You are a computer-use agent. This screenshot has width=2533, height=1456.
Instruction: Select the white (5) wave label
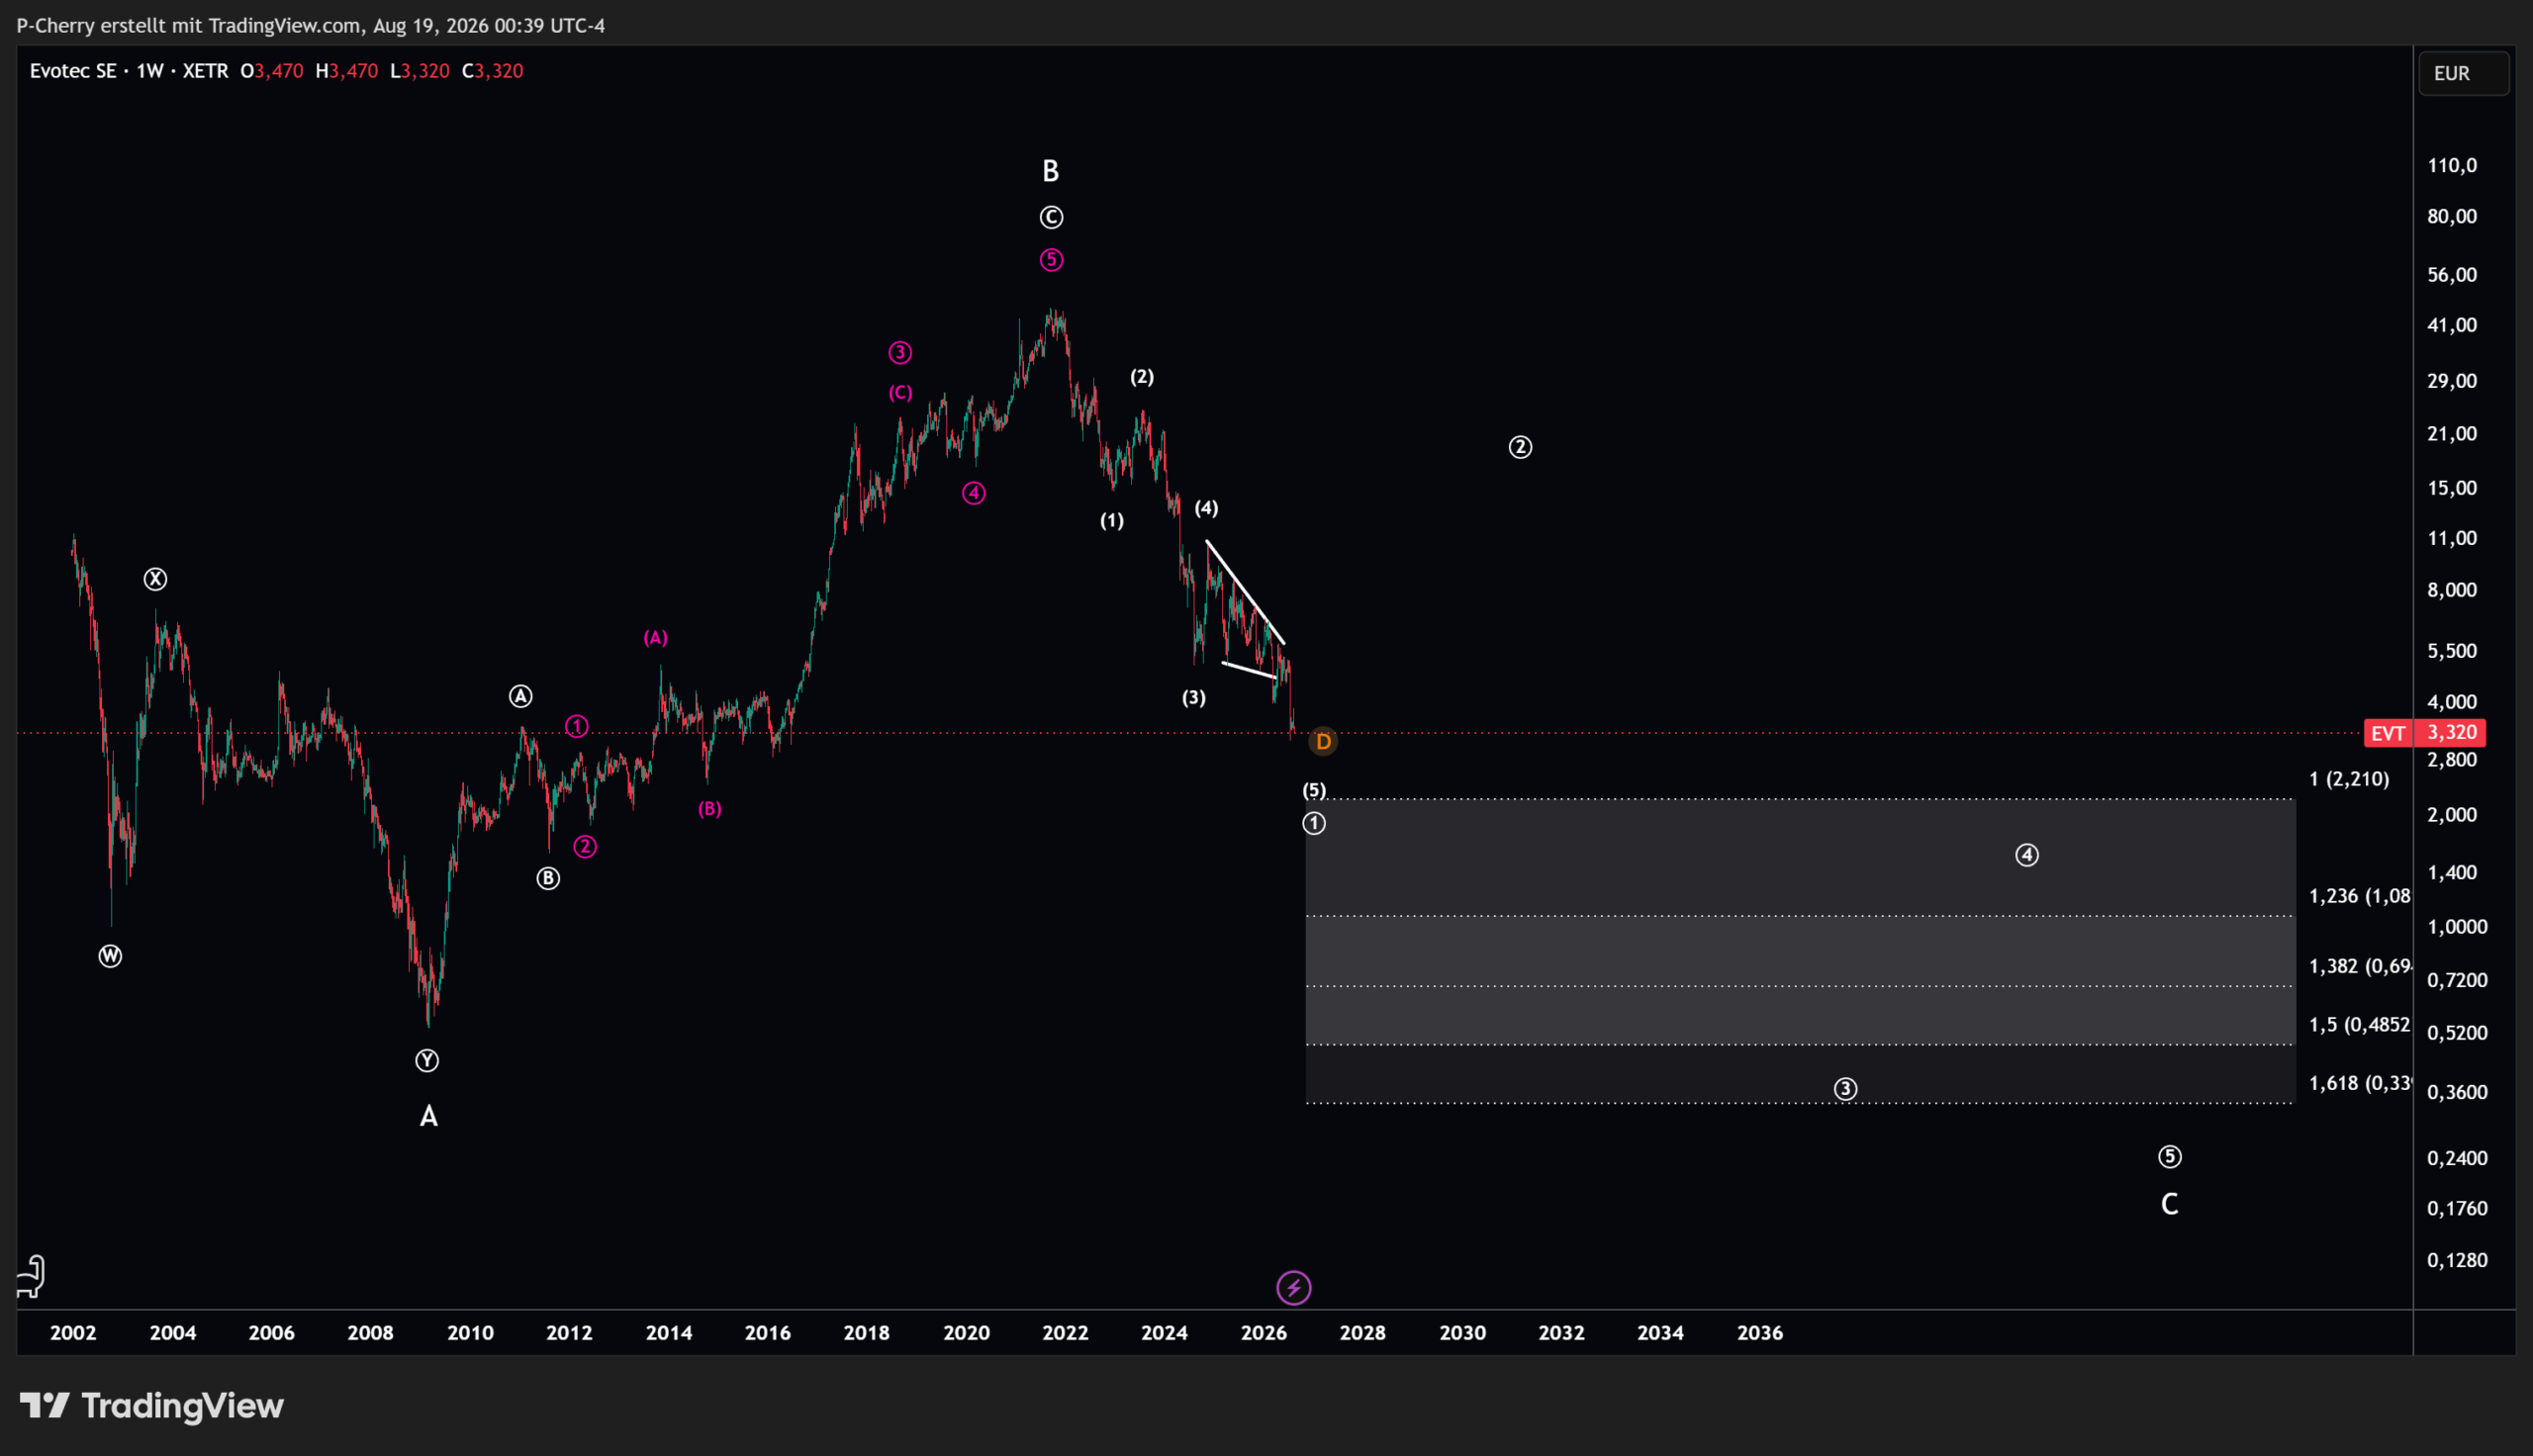pos(1314,791)
